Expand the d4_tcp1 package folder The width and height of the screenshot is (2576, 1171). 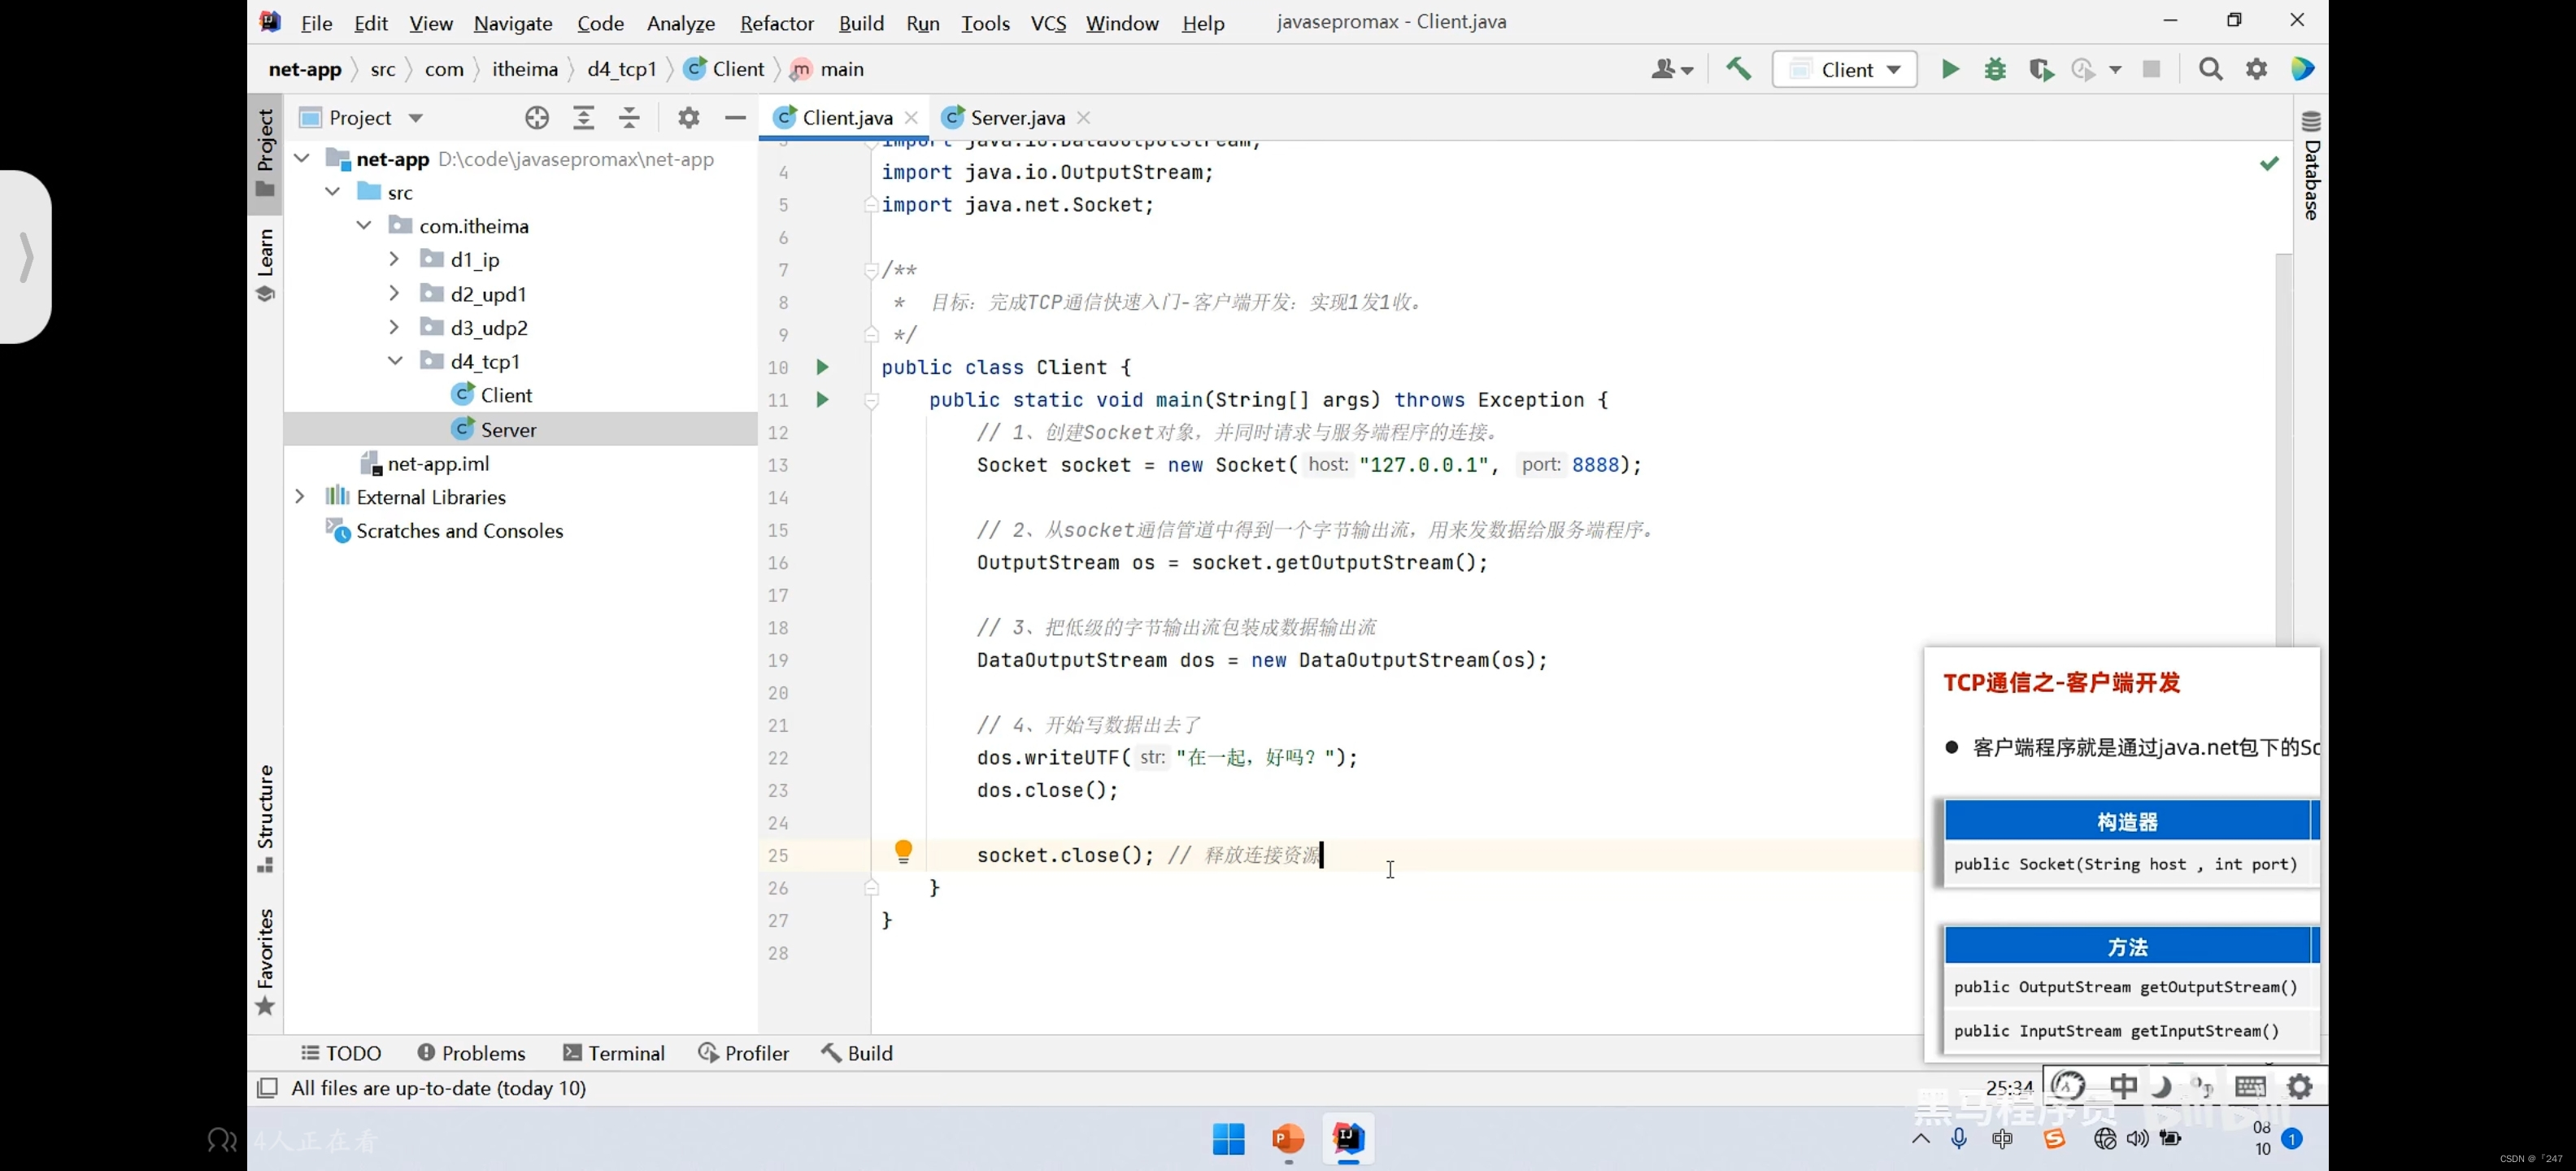(x=393, y=361)
